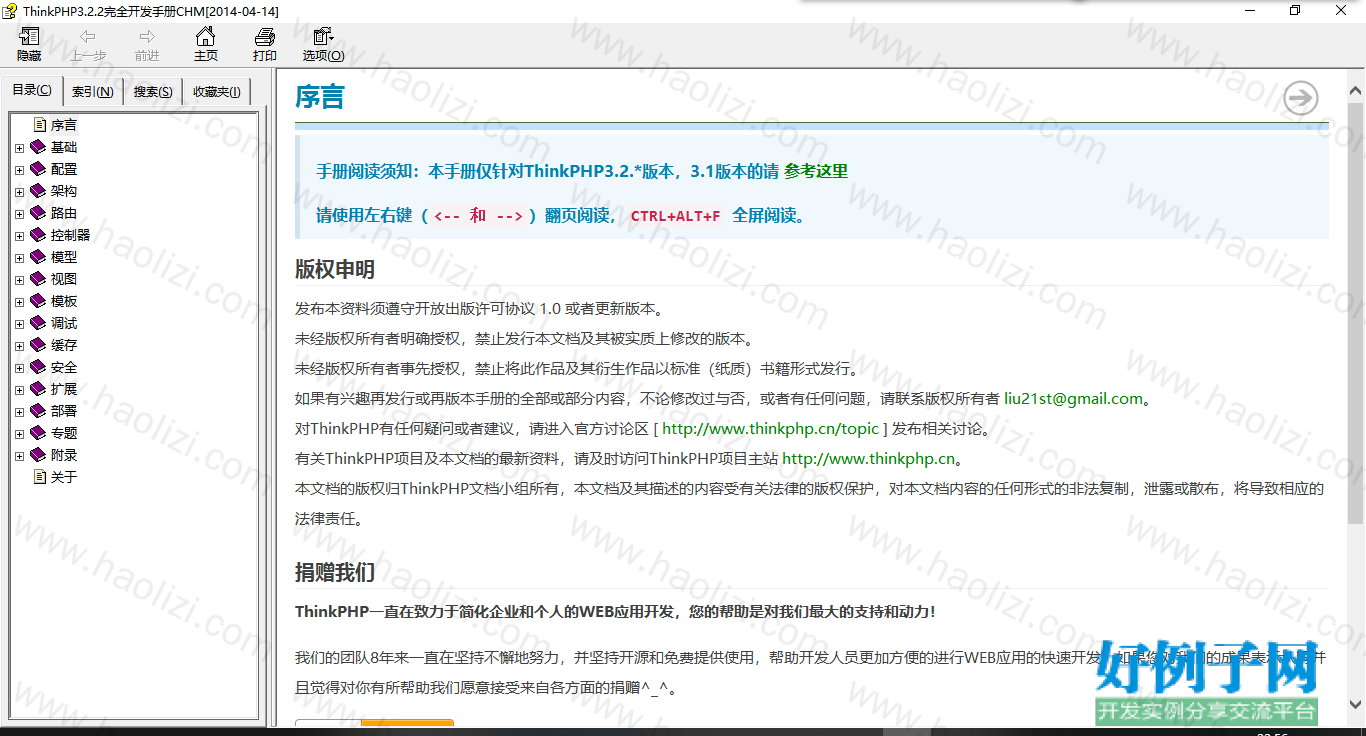This screenshot has height=736, width=1366.
Task: Click the page icon beside 关于
Action: click(40, 477)
